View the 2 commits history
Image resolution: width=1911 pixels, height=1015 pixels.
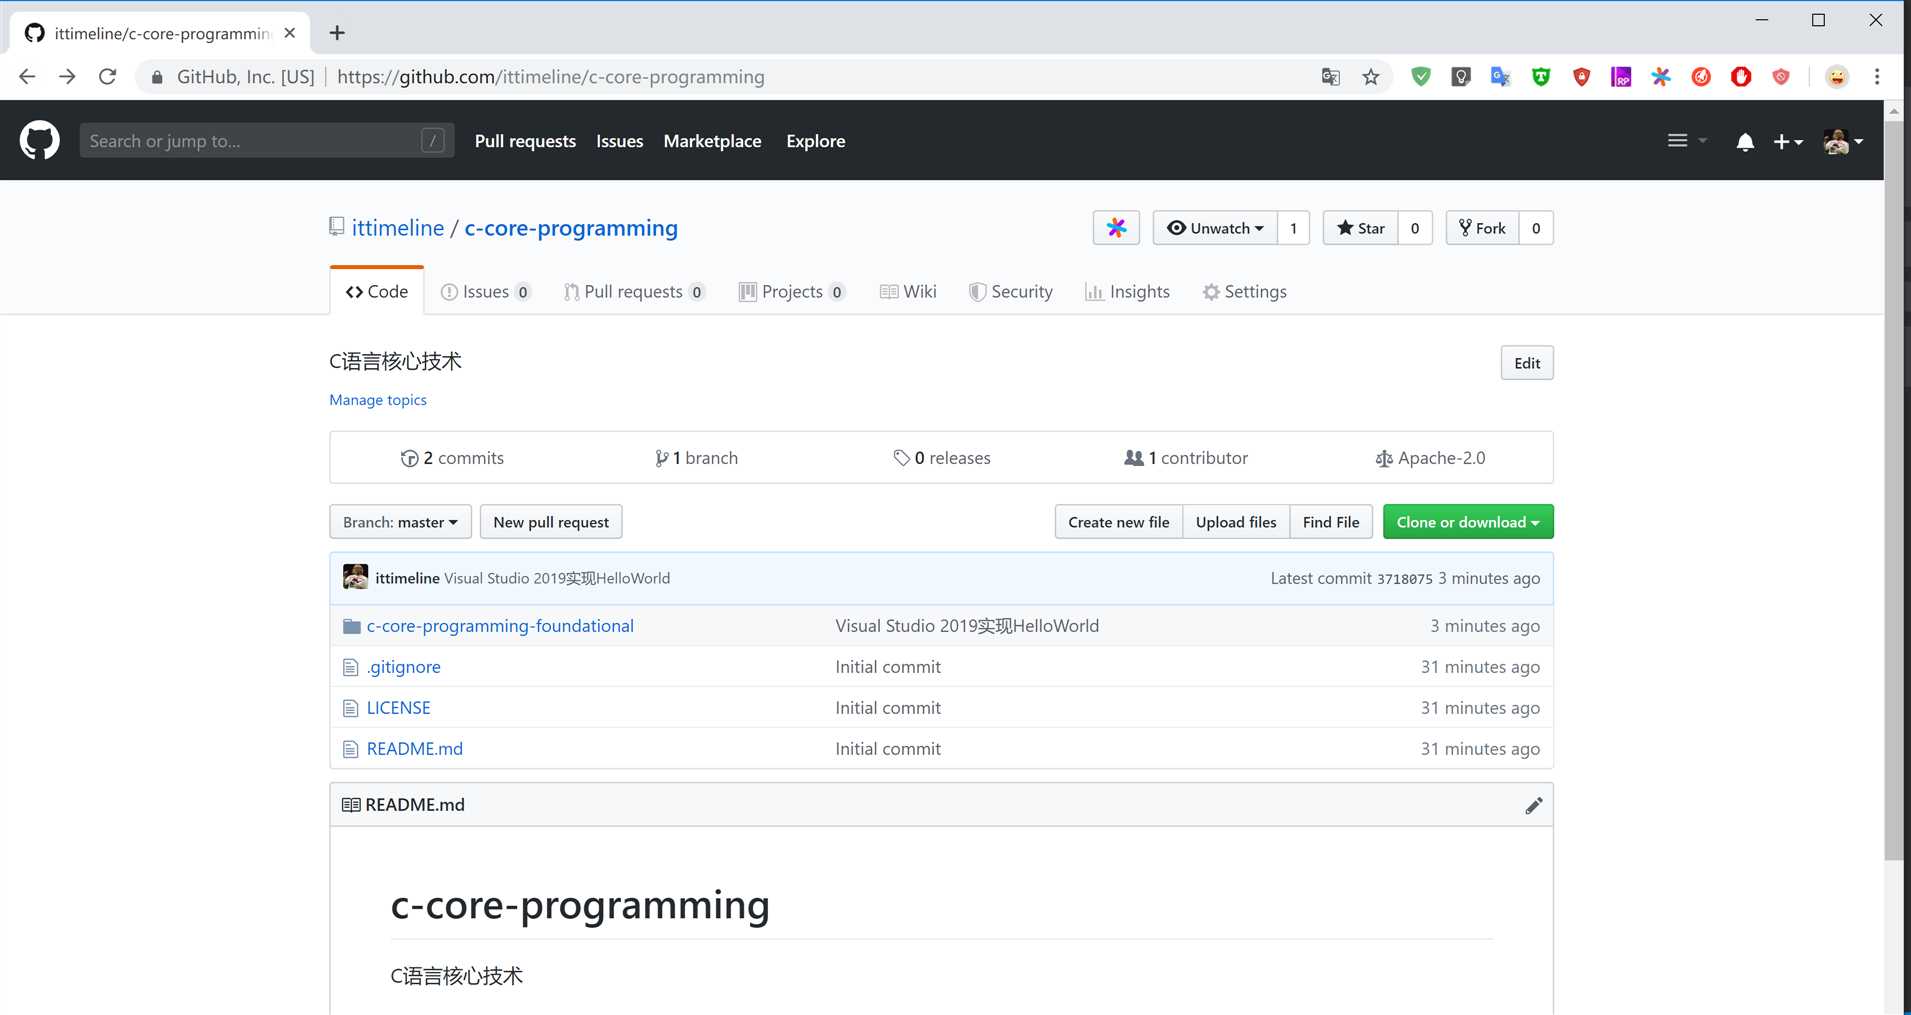coord(452,458)
